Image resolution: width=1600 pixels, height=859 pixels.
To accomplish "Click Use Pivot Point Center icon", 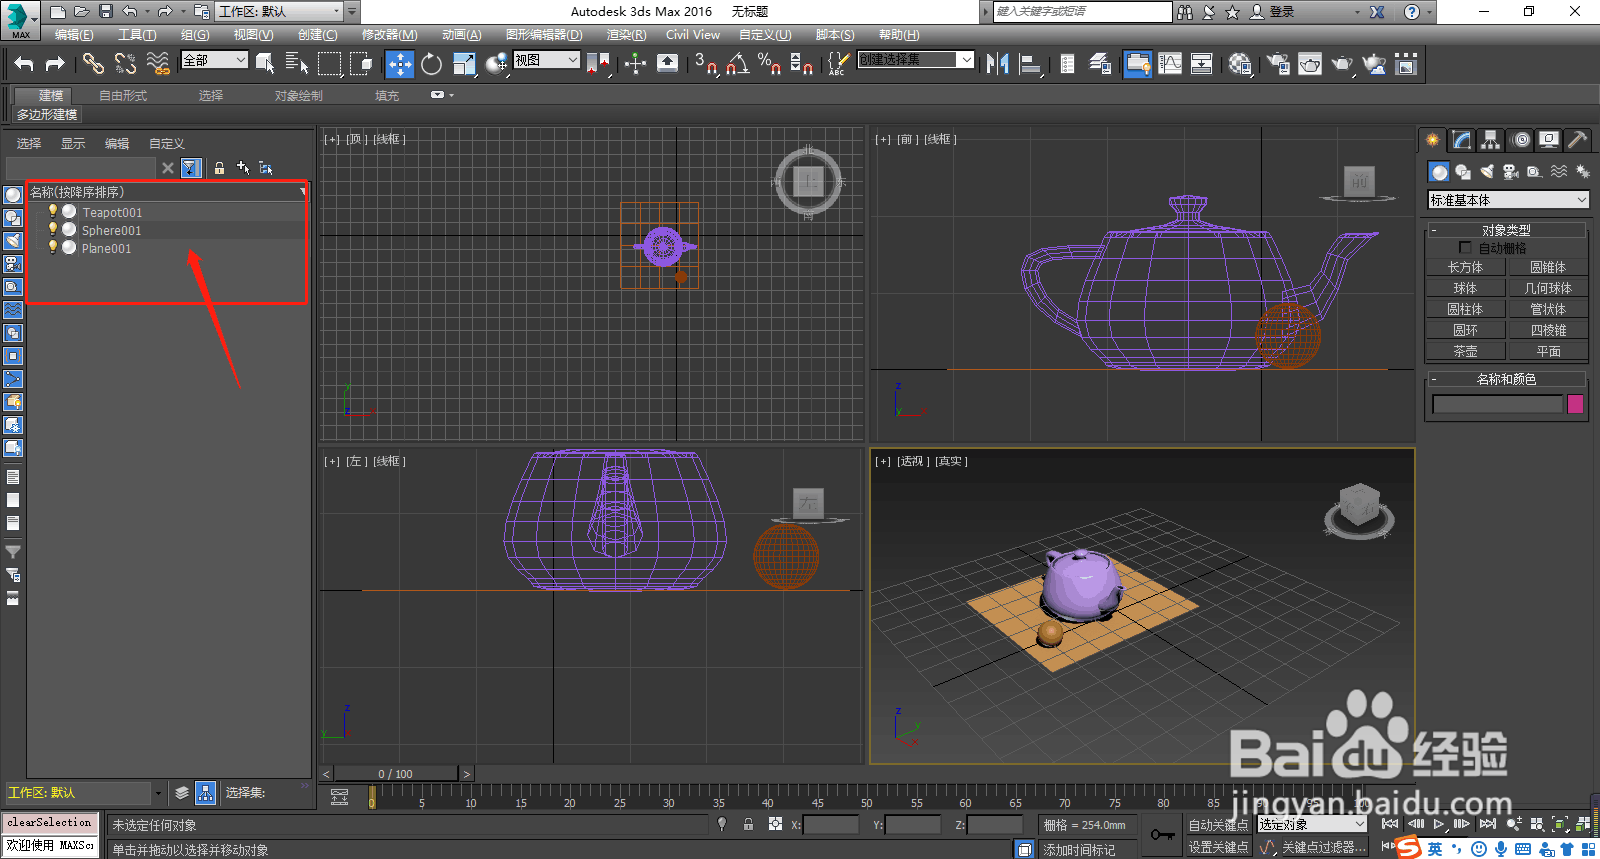I will pos(598,64).
